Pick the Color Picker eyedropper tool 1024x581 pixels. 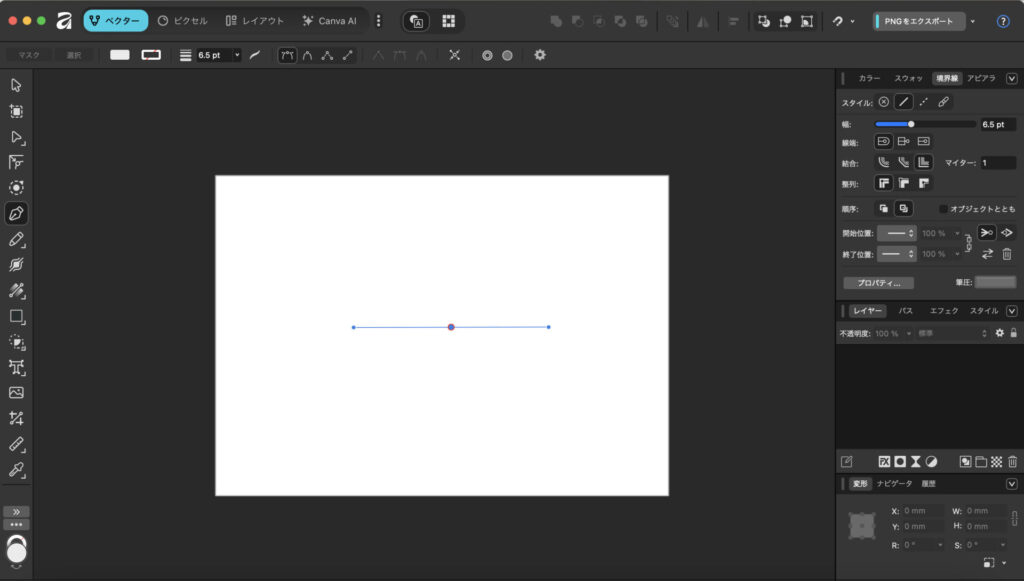[16, 469]
